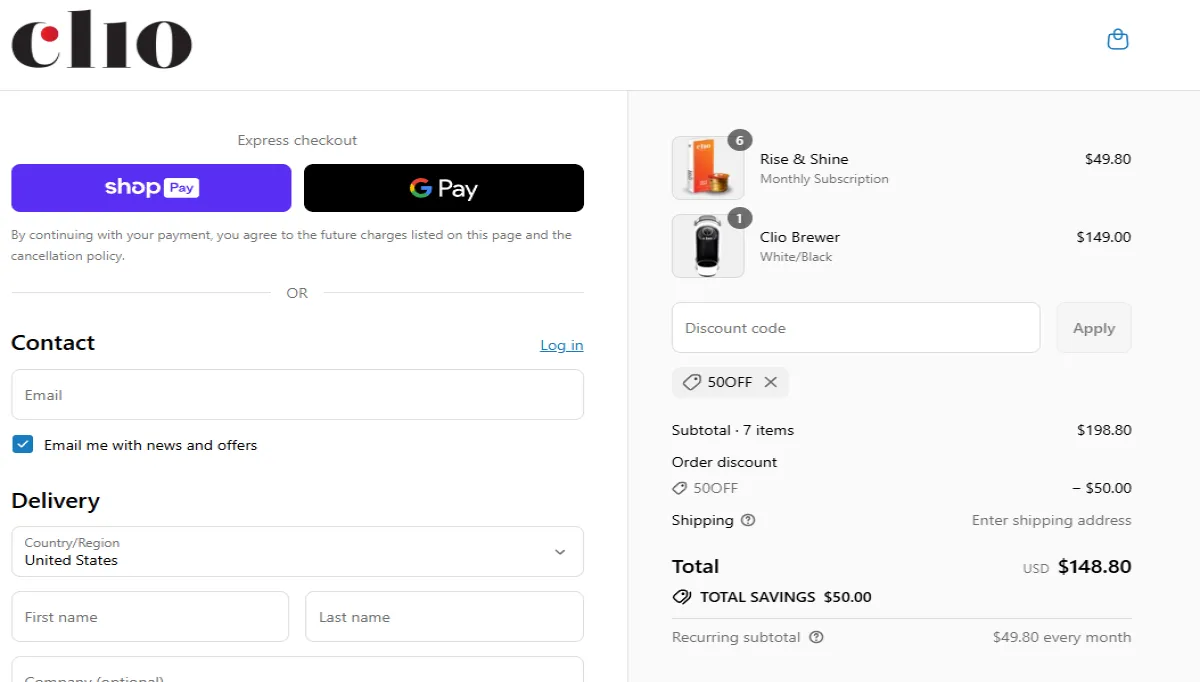Viewport: 1200px width, 682px height.
Task: Open the Country/Region dropdown
Action: (x=297, y=551)
